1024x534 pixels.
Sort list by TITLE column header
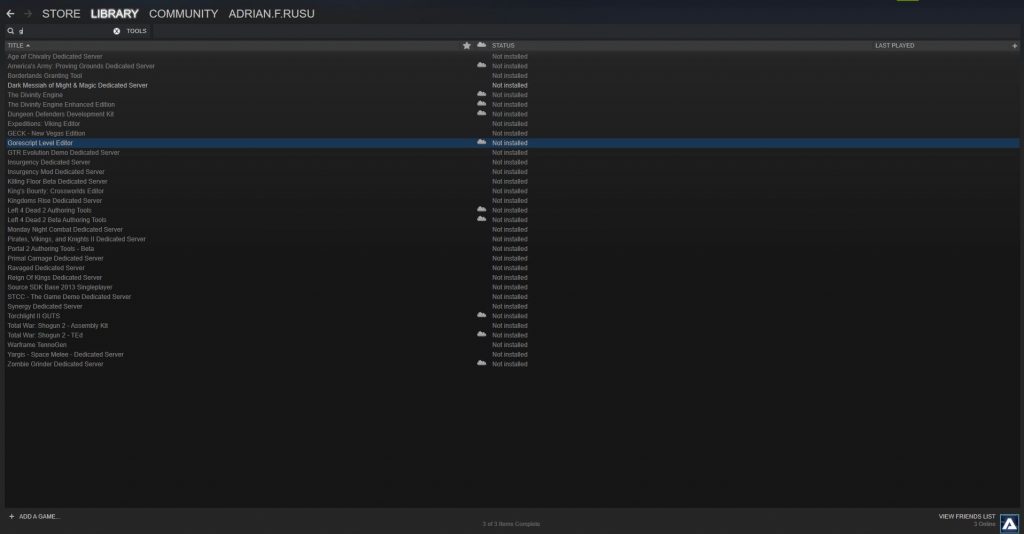pyautogui.click(x=18, y=46)
